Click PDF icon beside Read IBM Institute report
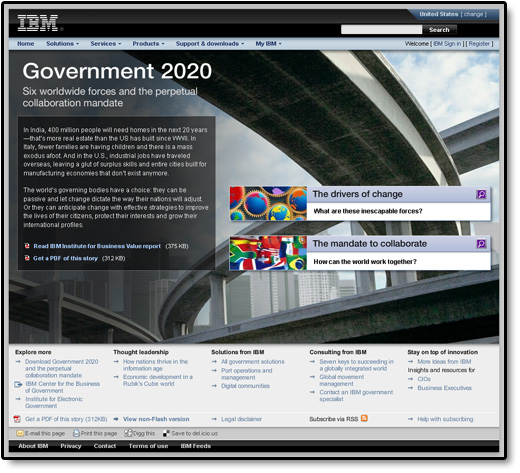 (x=27, y=246)
